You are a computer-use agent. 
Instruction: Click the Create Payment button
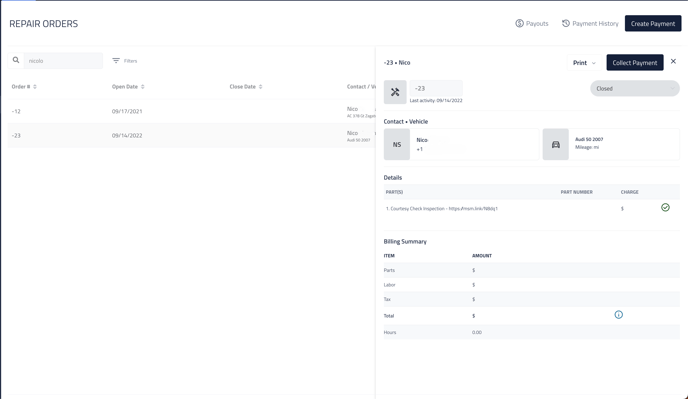pos(653,24)
